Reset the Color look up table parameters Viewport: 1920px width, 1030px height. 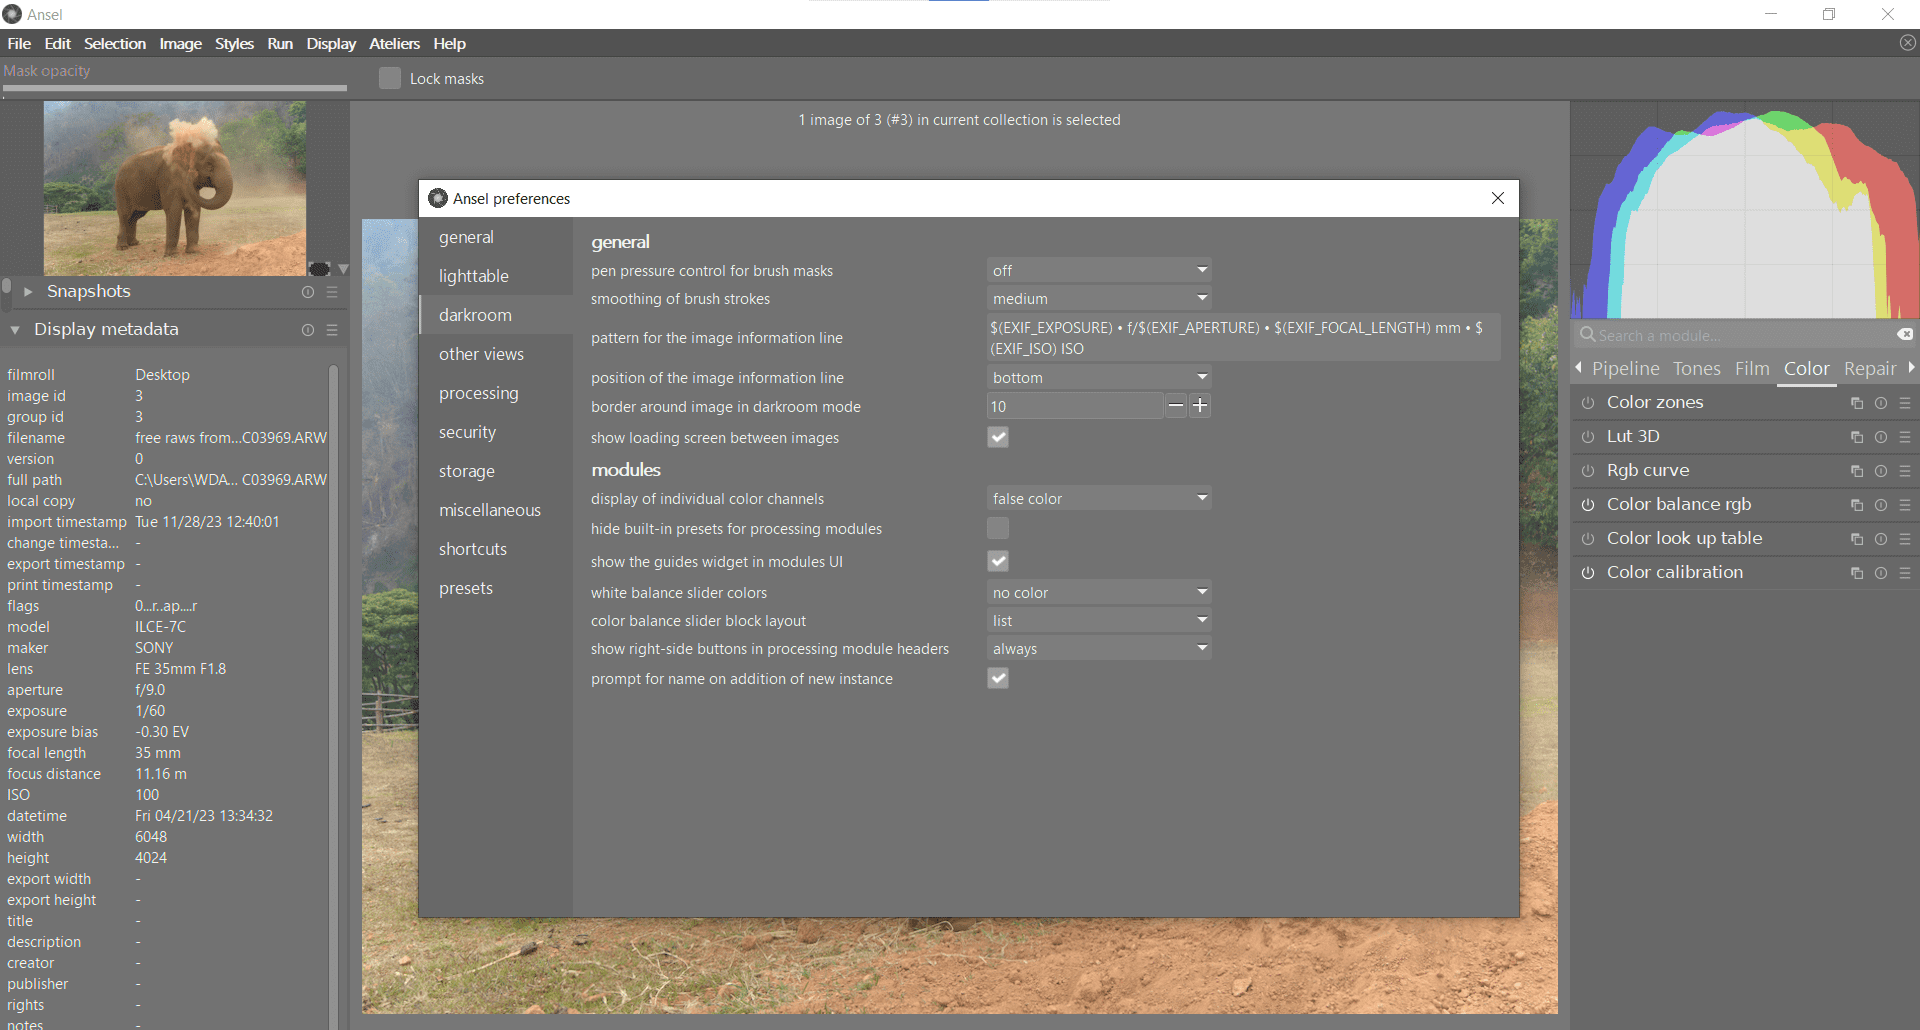(x=1881, y=539)
